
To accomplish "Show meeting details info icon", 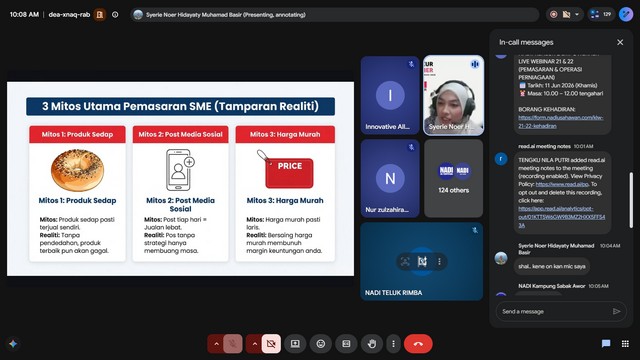I will 115,15.
